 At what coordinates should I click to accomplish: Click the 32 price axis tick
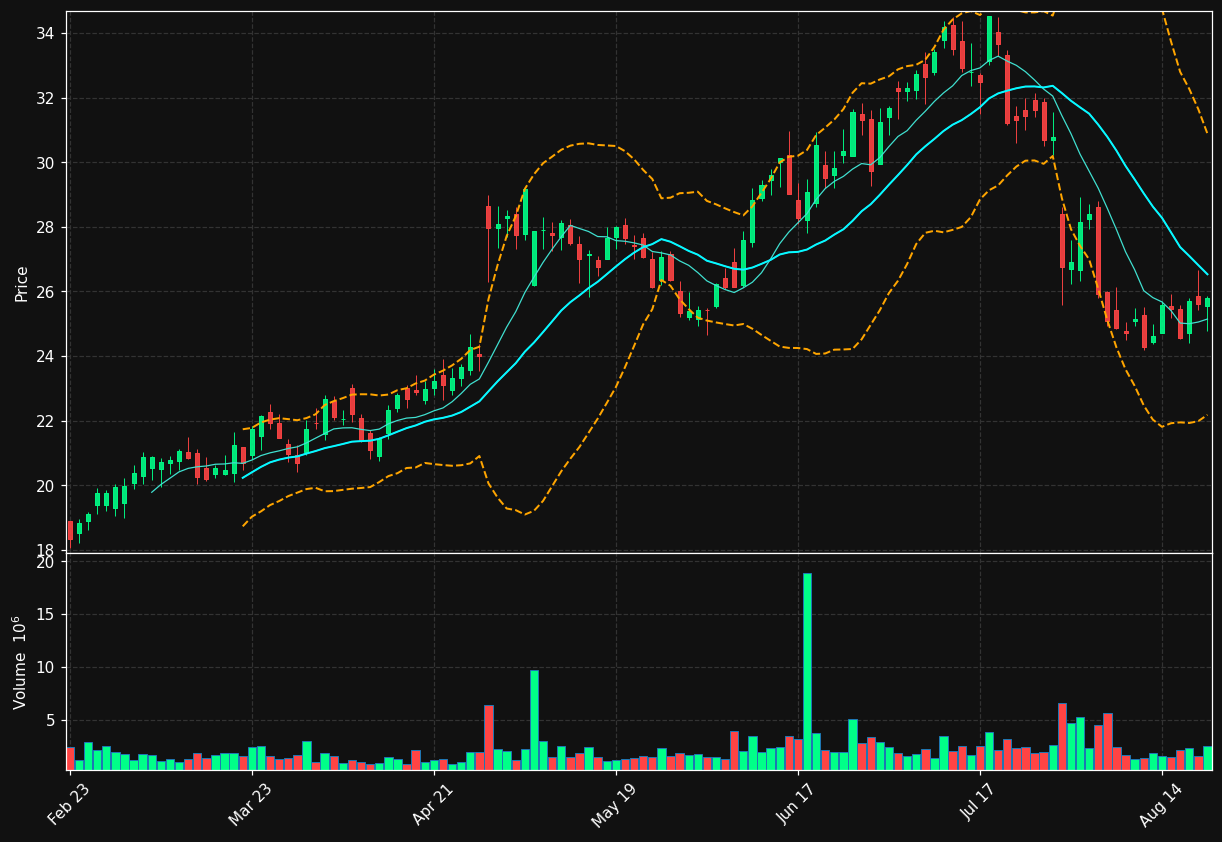pos(47,98)
